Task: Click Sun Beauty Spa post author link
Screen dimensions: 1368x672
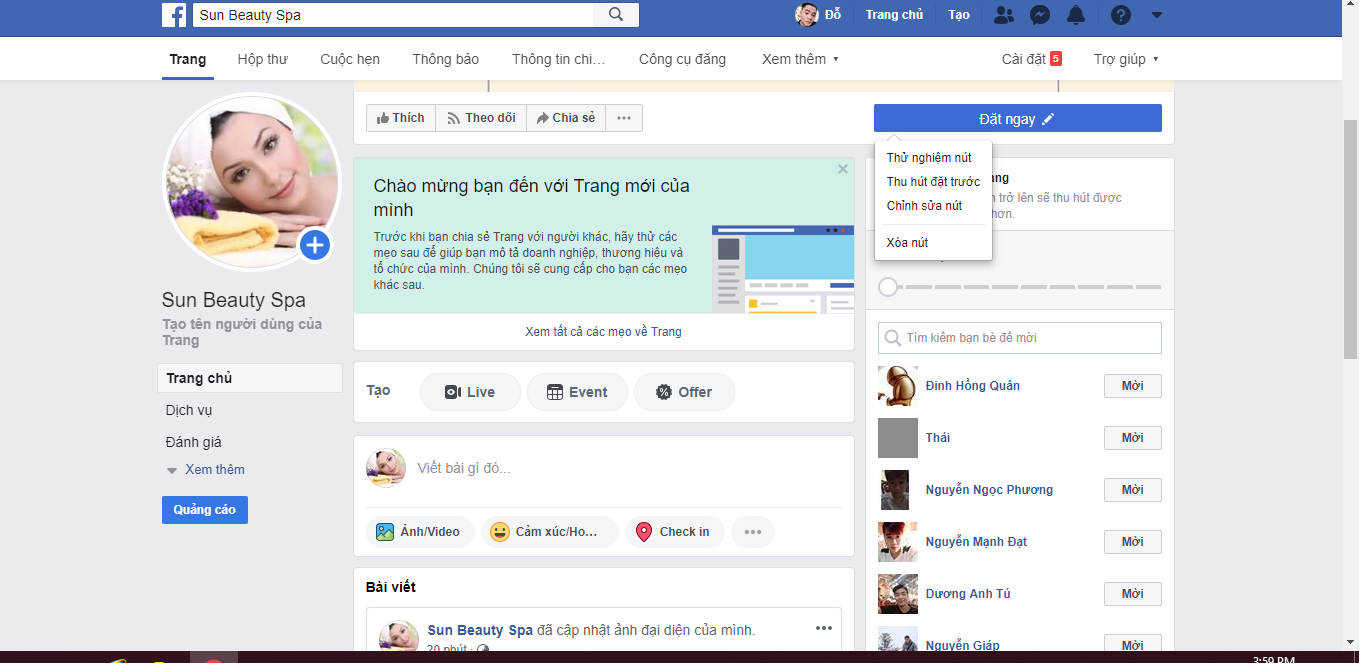Action: pyautogui.click(x=480, y=630)
